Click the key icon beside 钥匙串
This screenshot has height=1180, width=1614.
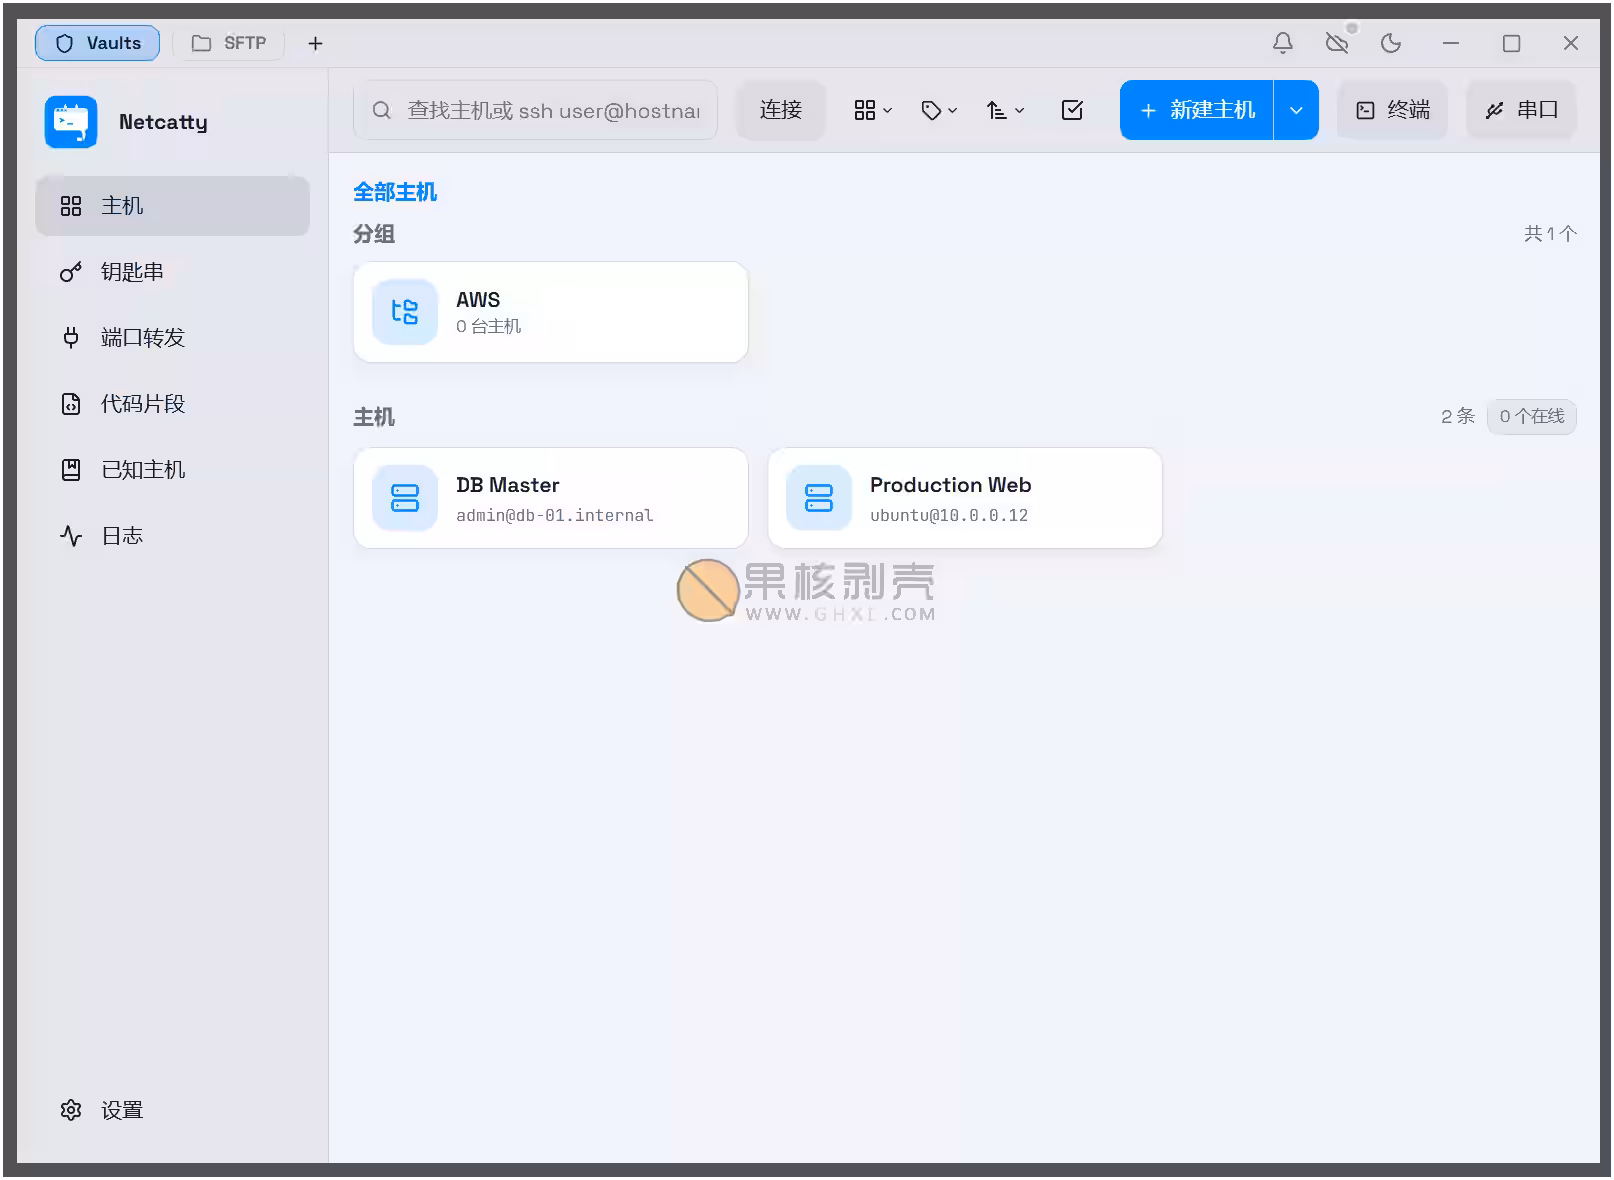coord(71,272)
